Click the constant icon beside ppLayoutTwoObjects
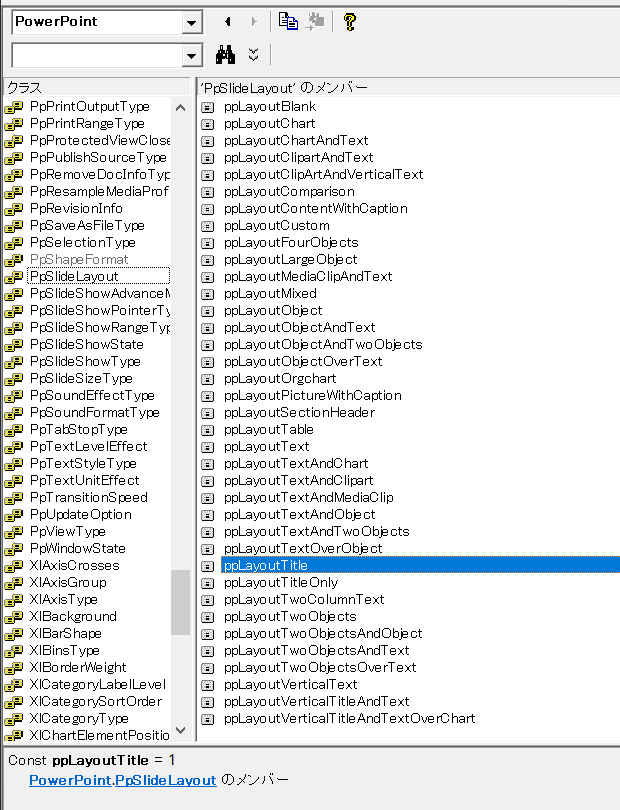Image resolution: width=620 pixels, height=810 pixels. point(208,618)
